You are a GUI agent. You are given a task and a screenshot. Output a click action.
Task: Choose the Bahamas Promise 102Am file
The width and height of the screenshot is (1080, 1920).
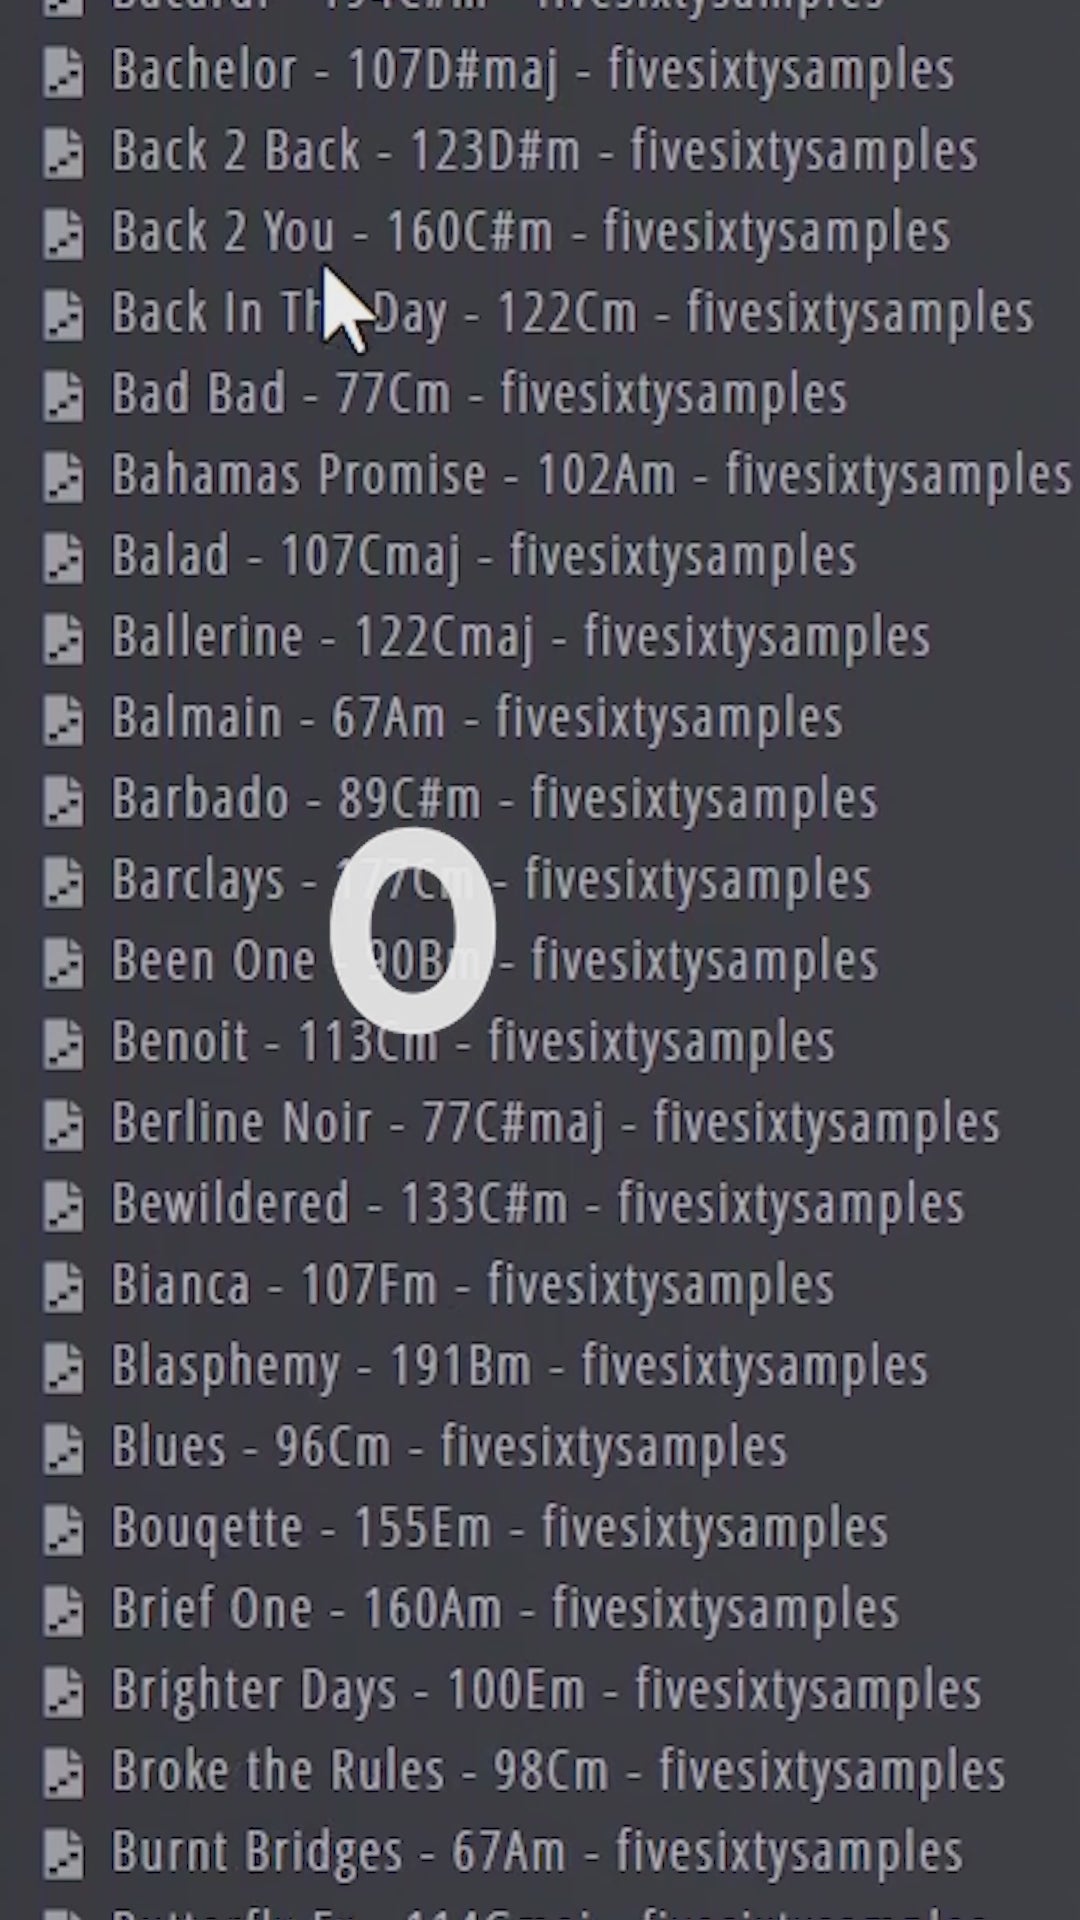[590, 475]
